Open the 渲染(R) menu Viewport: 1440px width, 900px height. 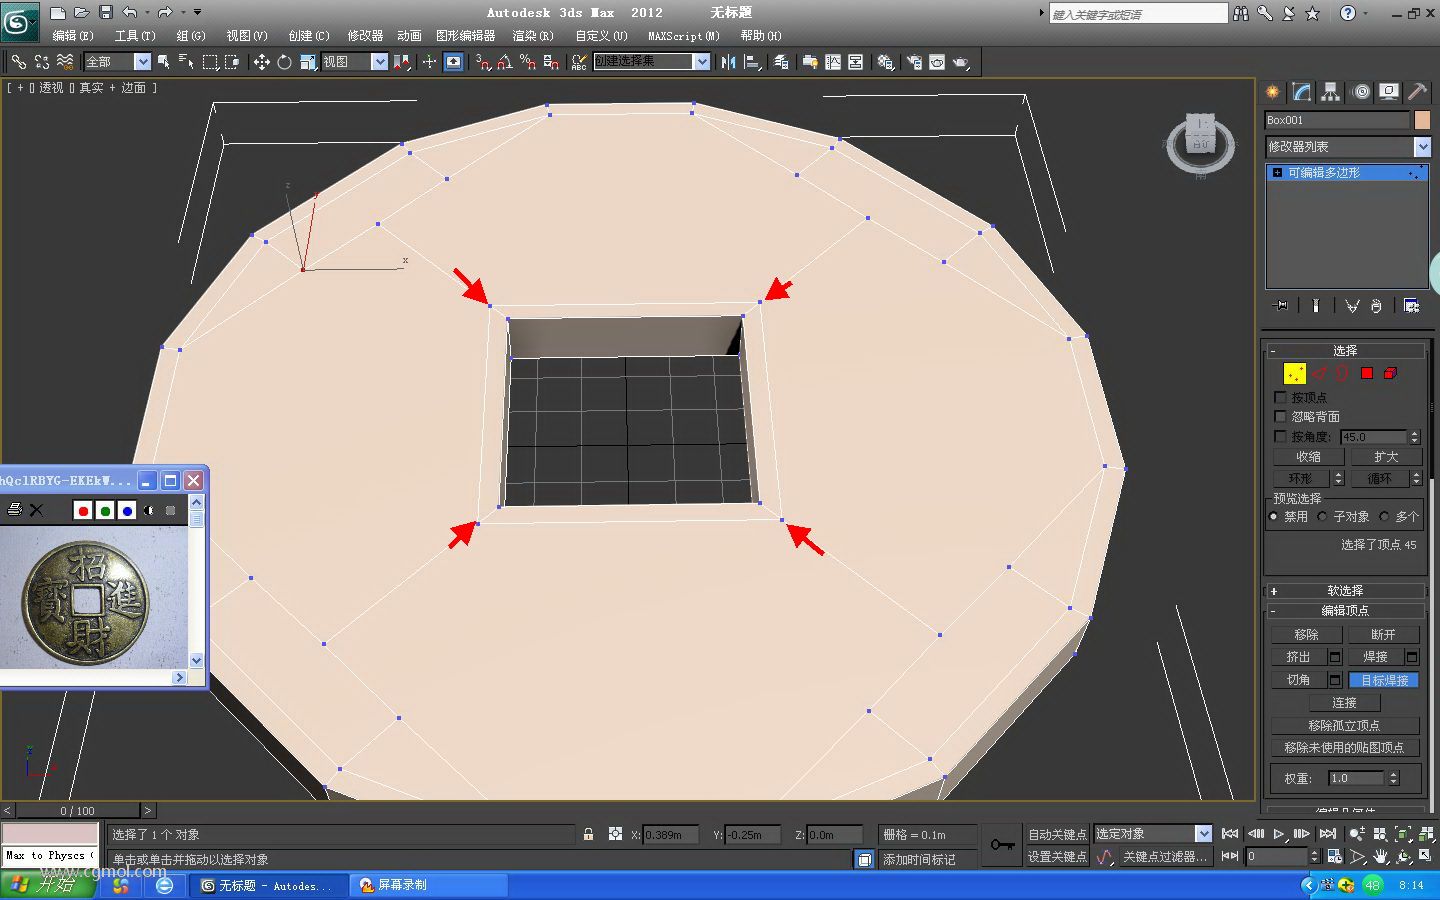click(x=533, y=36)
